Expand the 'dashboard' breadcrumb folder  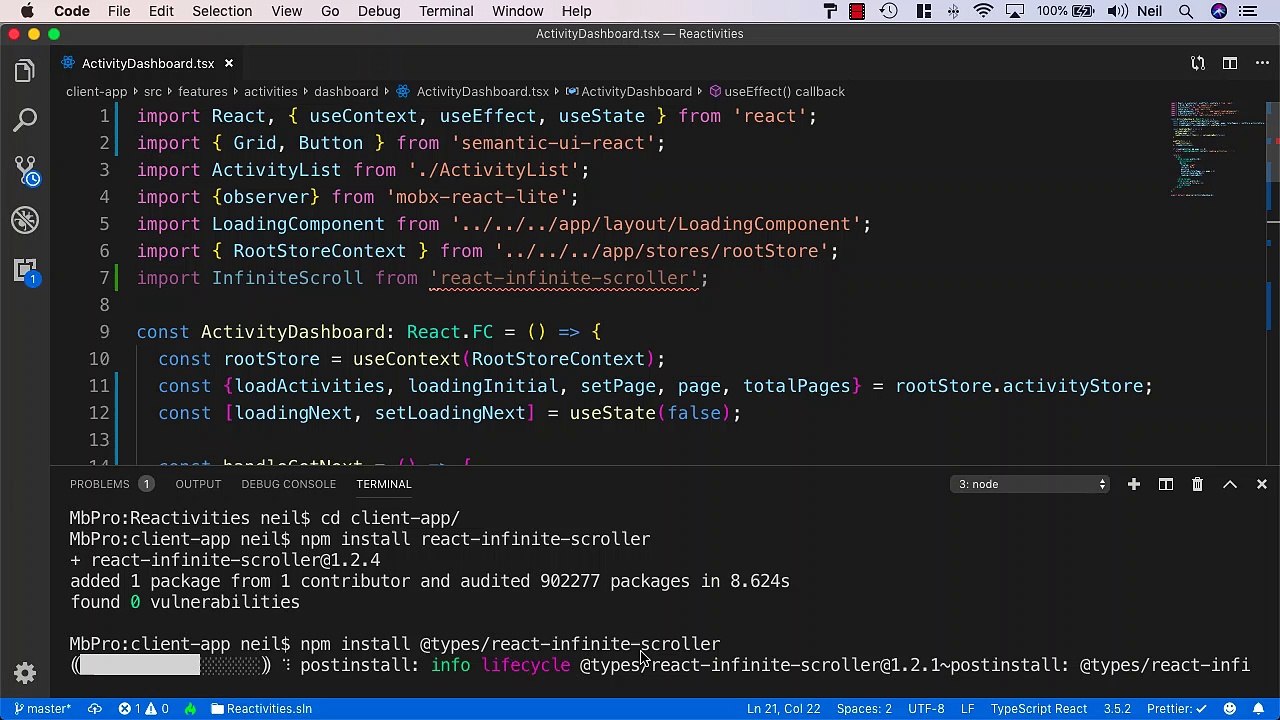[x=345, y=91]
